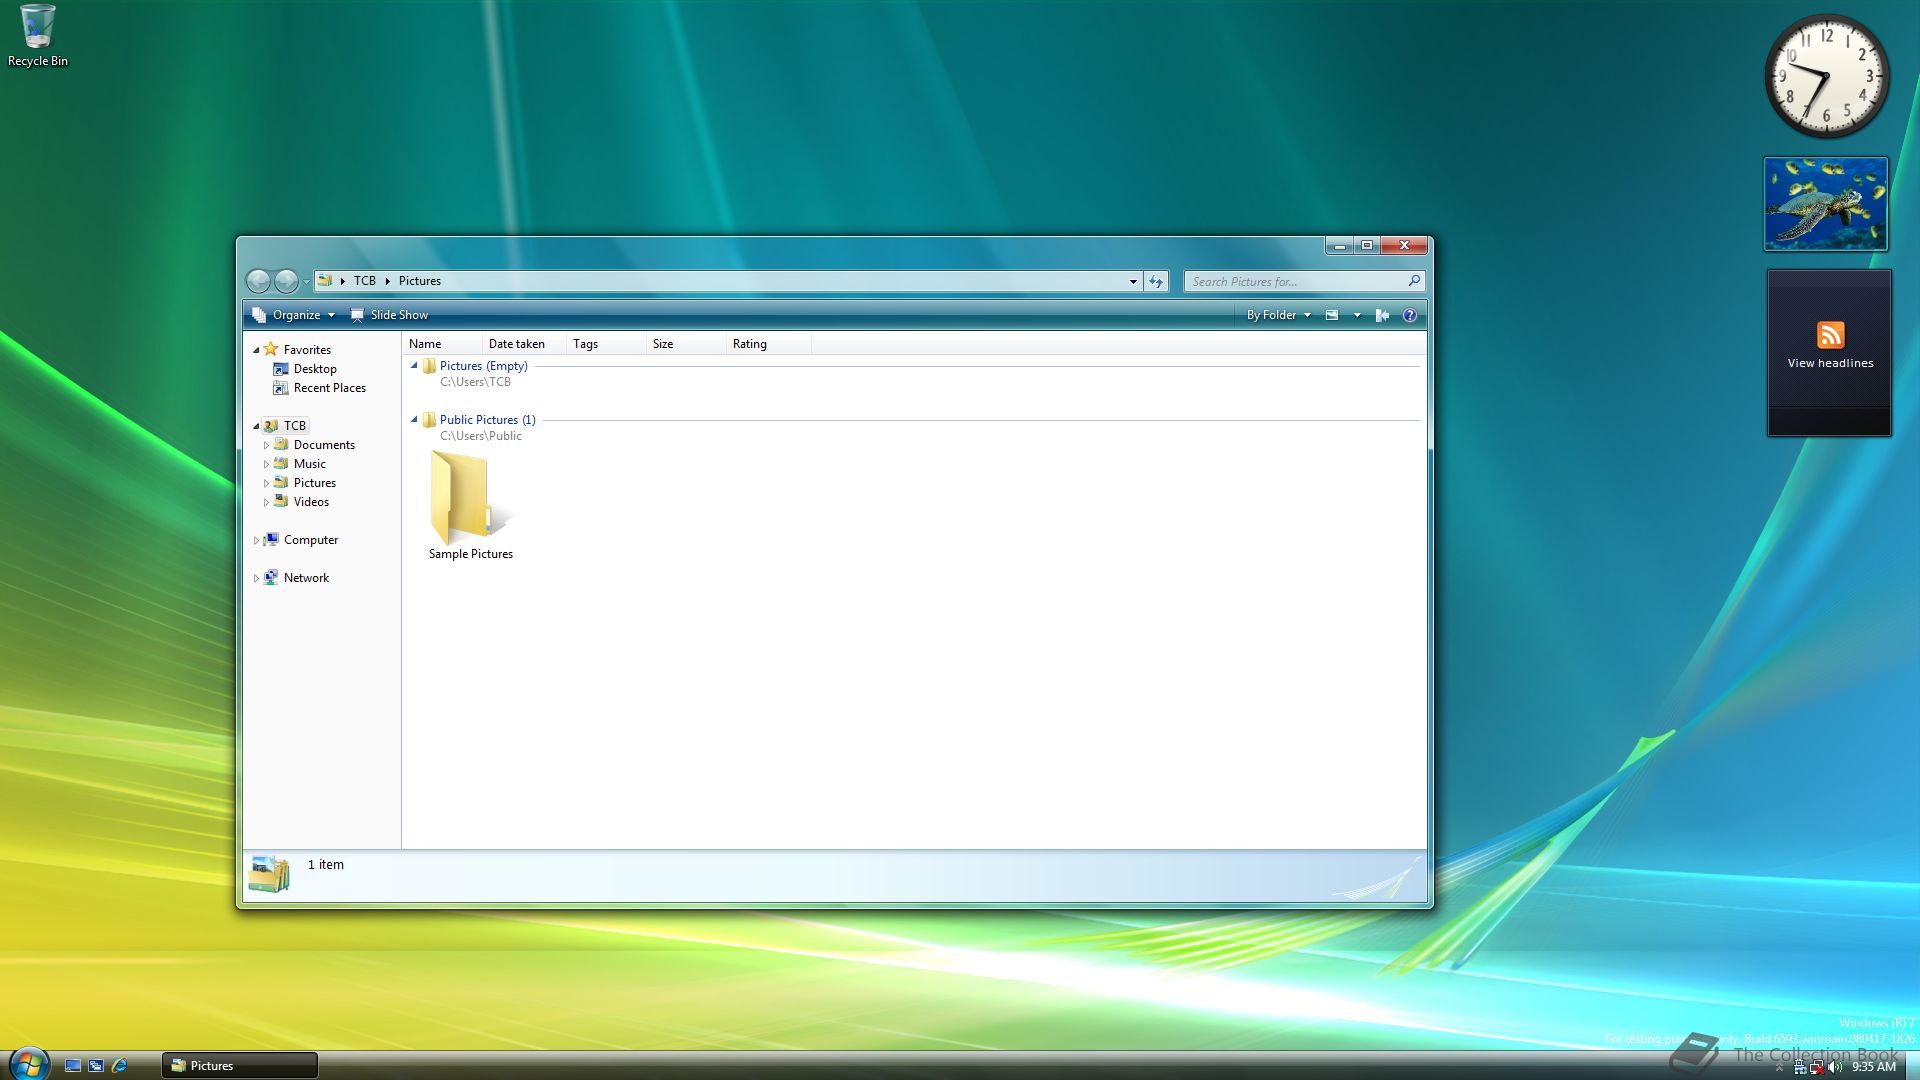1920x1080 pixels.
Task: Click the magnifier search icon
Action: 1414,281
